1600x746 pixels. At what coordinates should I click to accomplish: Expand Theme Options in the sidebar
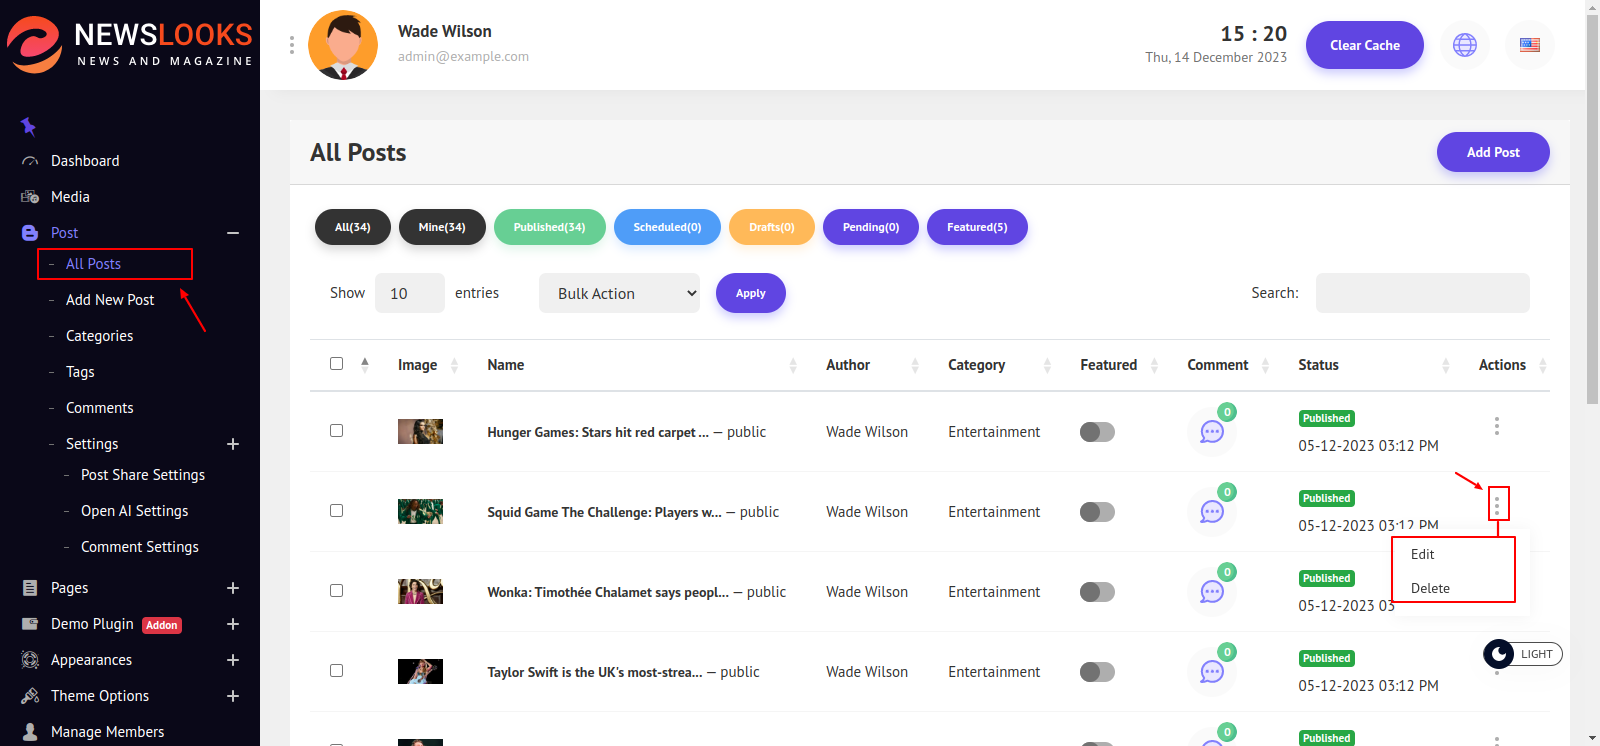(x=232, y=696)
